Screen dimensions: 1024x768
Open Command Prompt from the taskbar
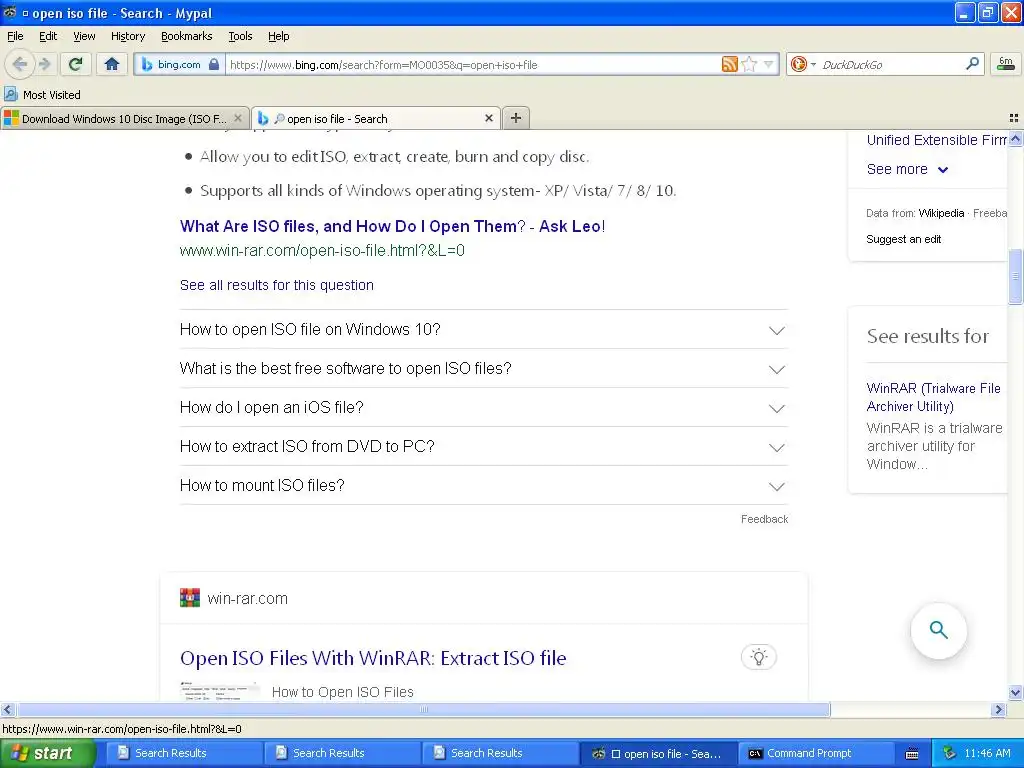(x=815, y=753)
